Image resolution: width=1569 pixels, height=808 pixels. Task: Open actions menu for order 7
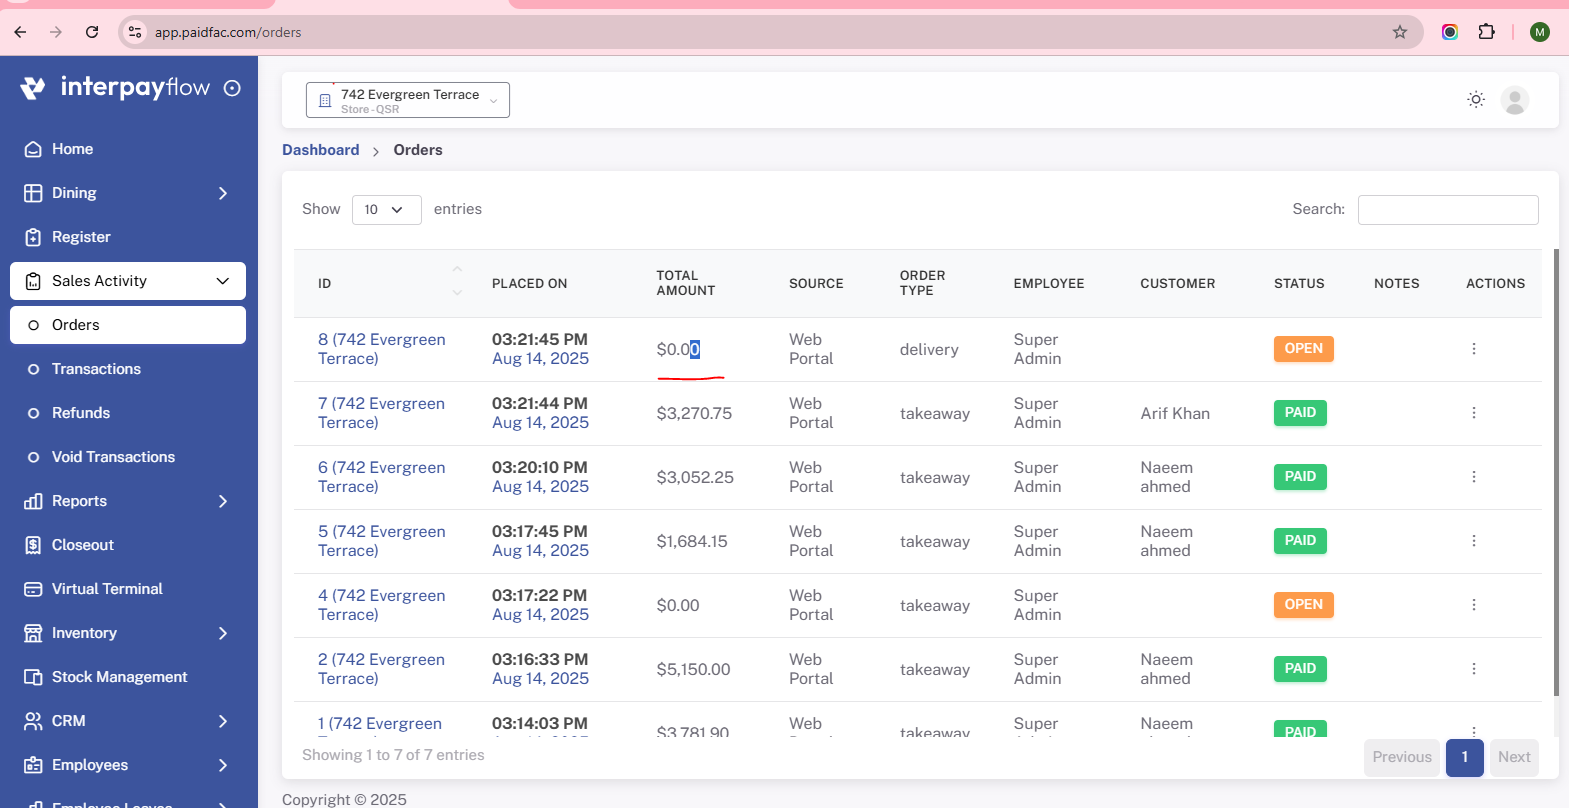(x=1474, y=413)
